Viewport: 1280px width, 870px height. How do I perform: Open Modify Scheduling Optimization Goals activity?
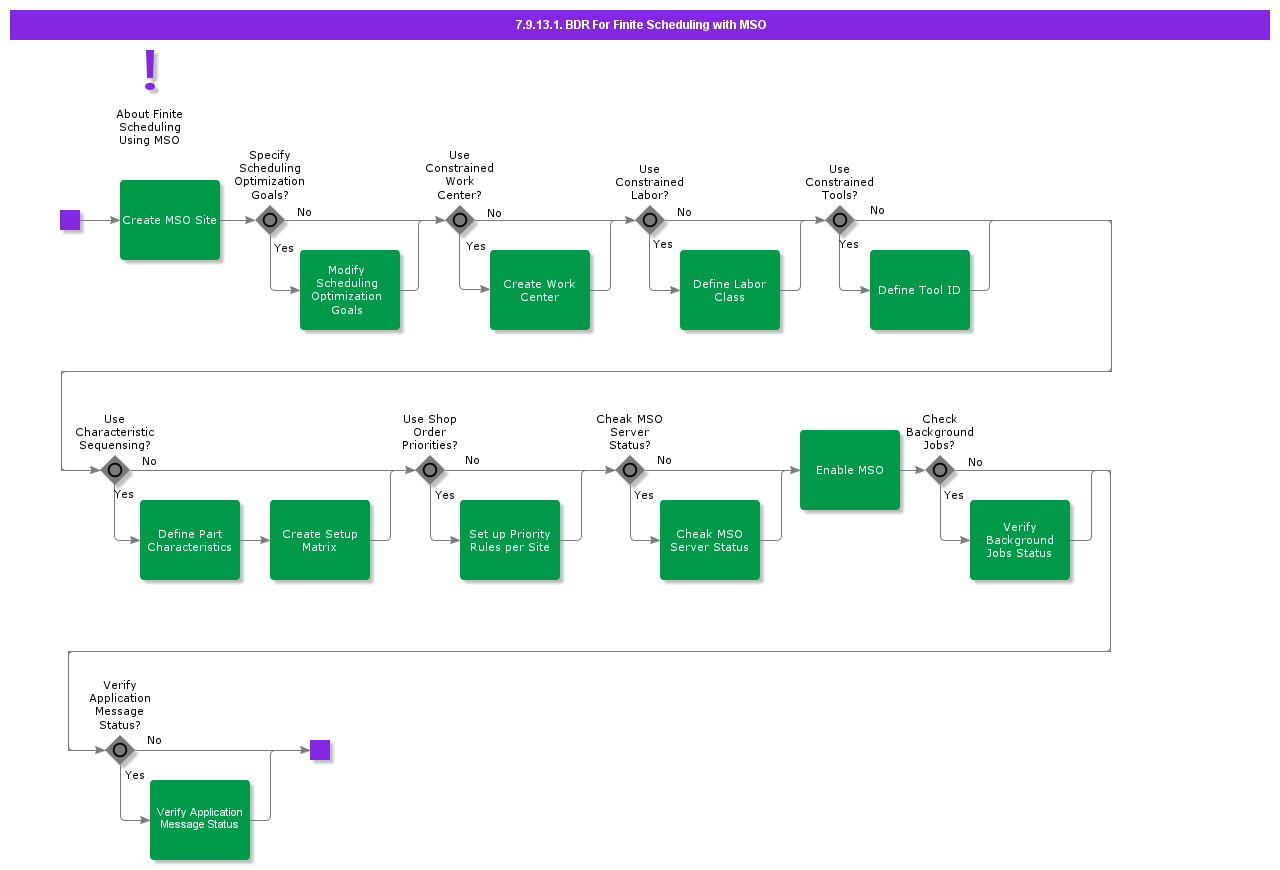[350, 290]
